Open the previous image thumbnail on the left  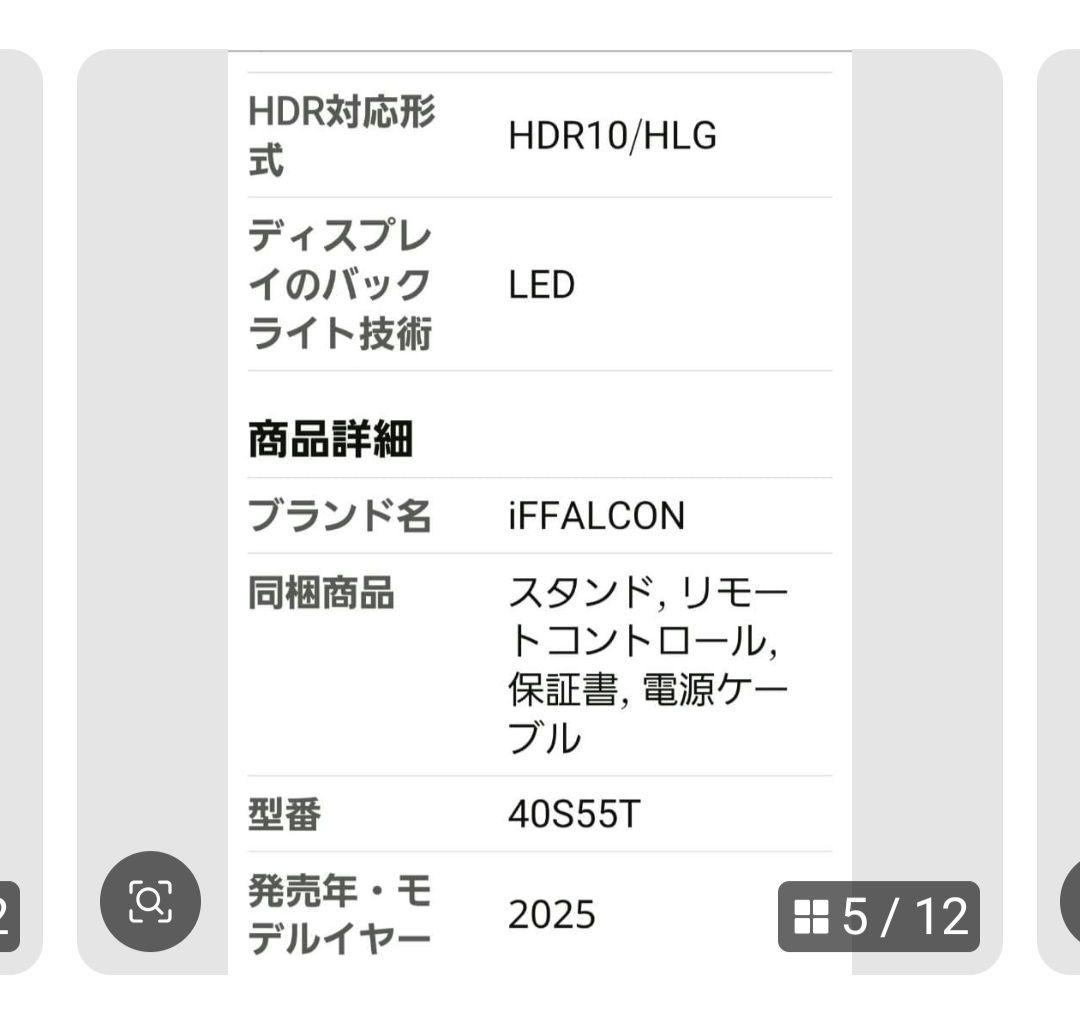click(18, 500)
